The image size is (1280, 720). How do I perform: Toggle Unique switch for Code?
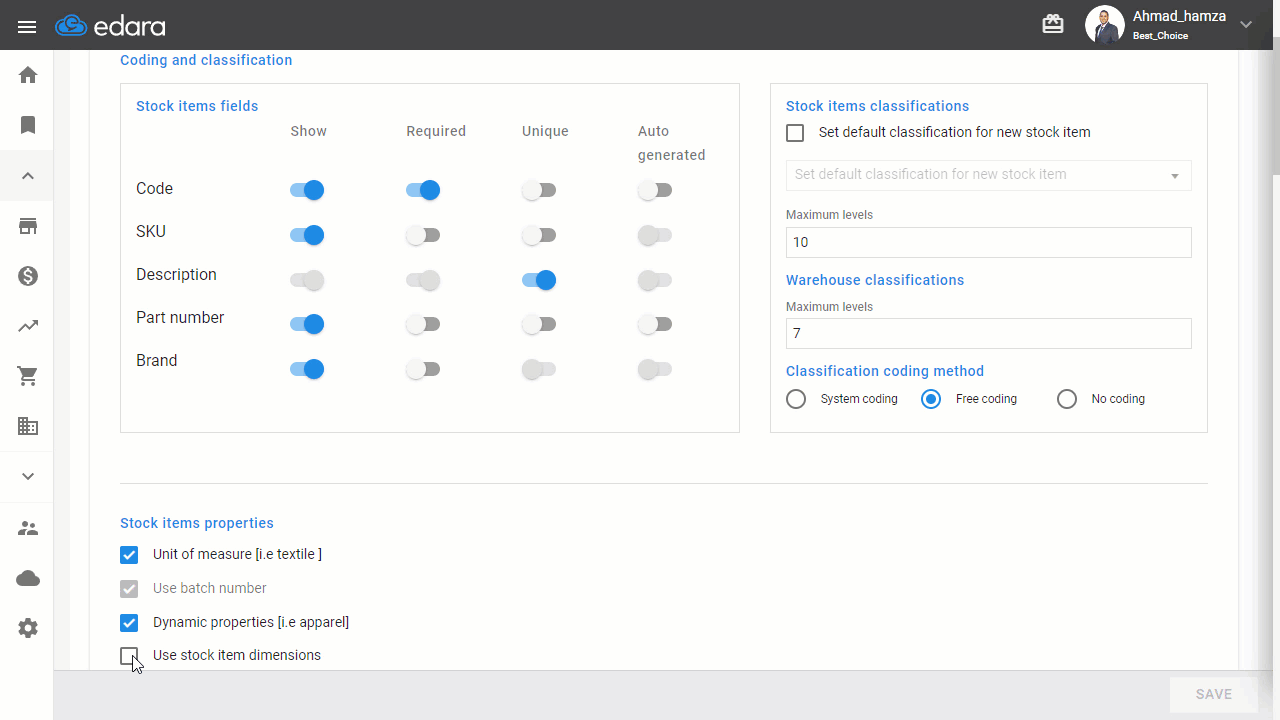point(539,190)
